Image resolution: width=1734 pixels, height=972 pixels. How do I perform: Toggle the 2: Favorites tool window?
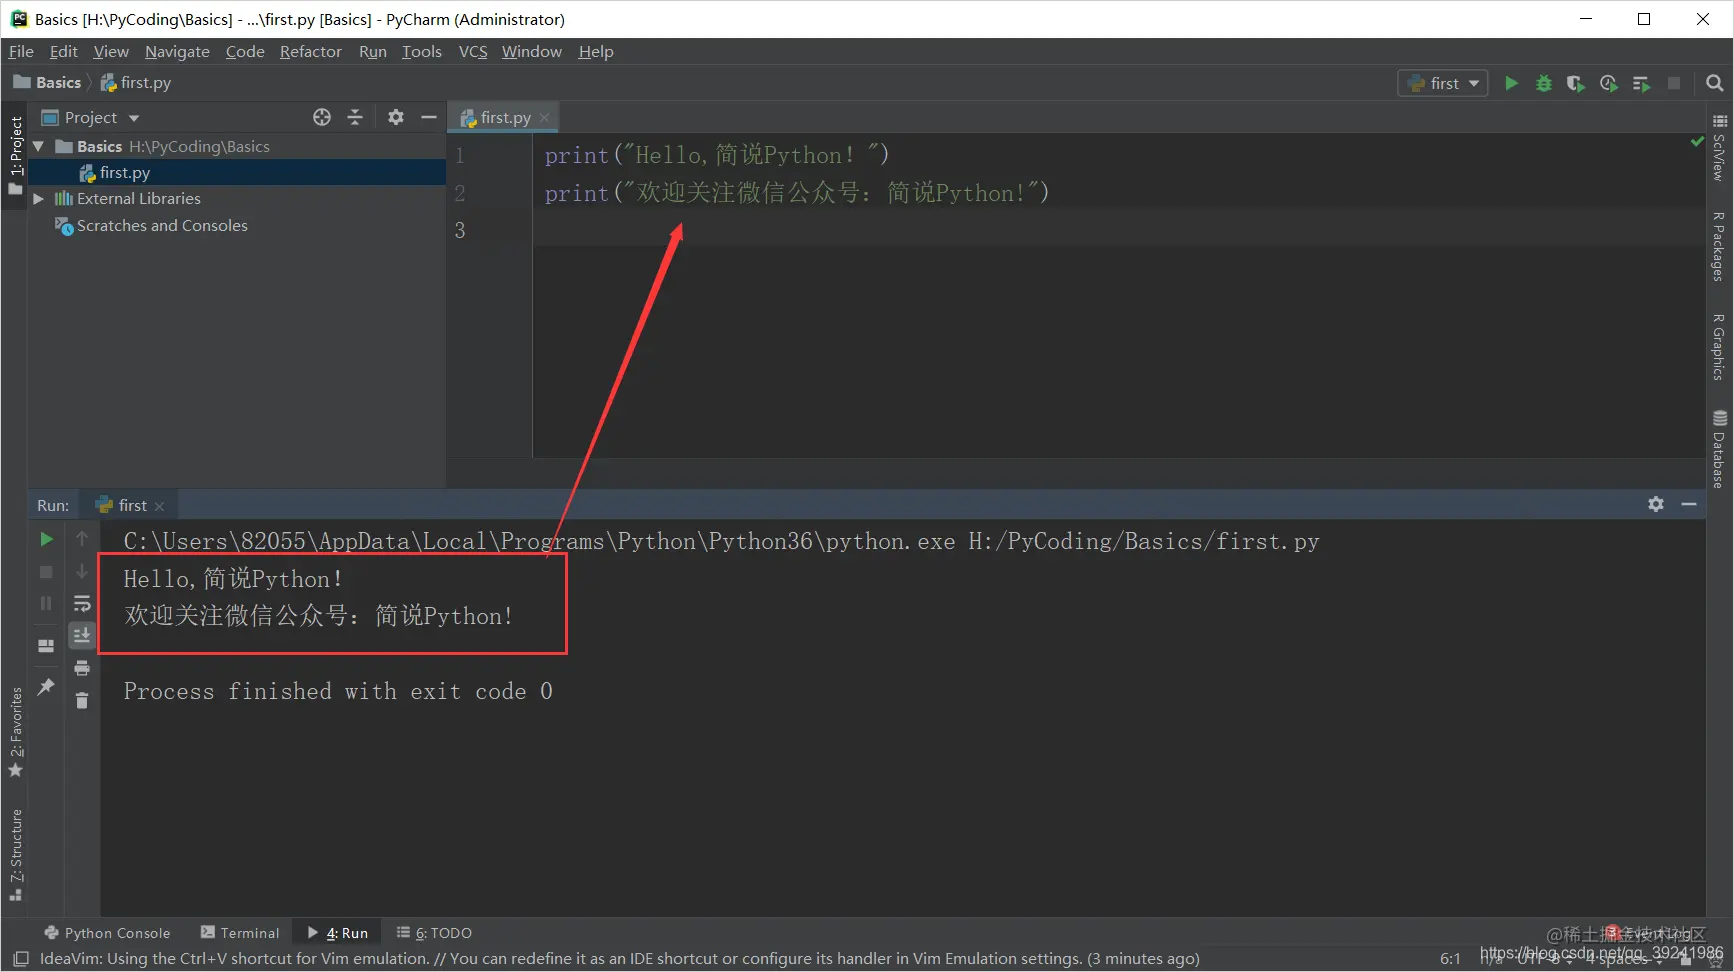[15, 733]
